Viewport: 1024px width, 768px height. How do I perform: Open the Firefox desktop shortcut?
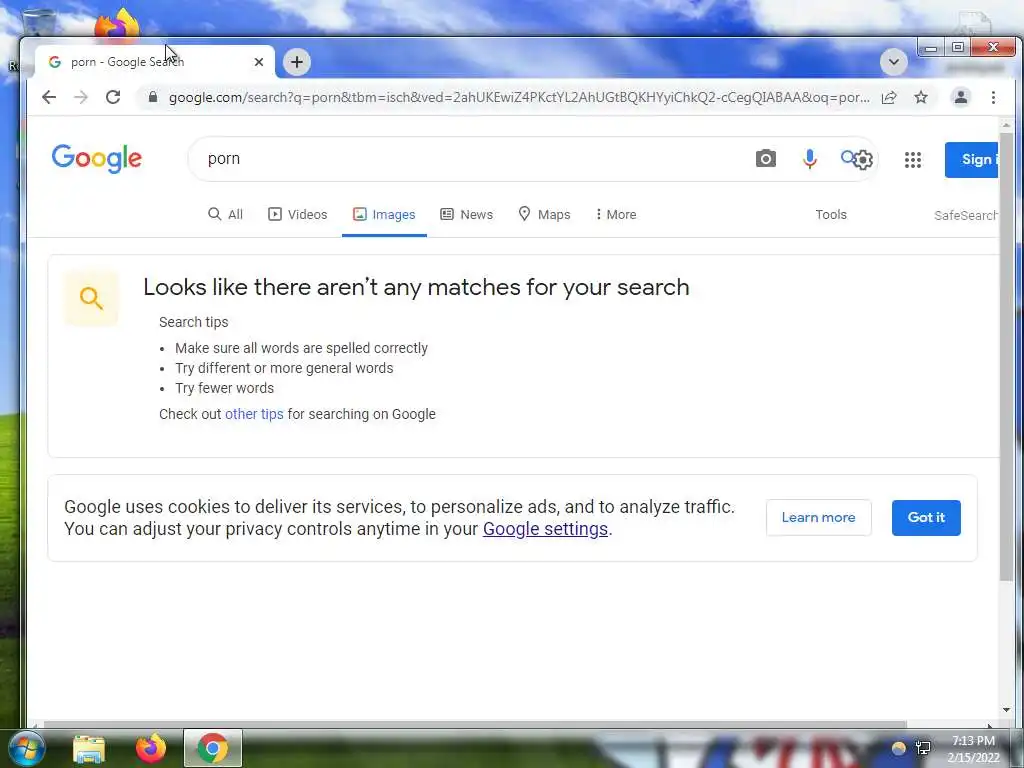[117, 24]
